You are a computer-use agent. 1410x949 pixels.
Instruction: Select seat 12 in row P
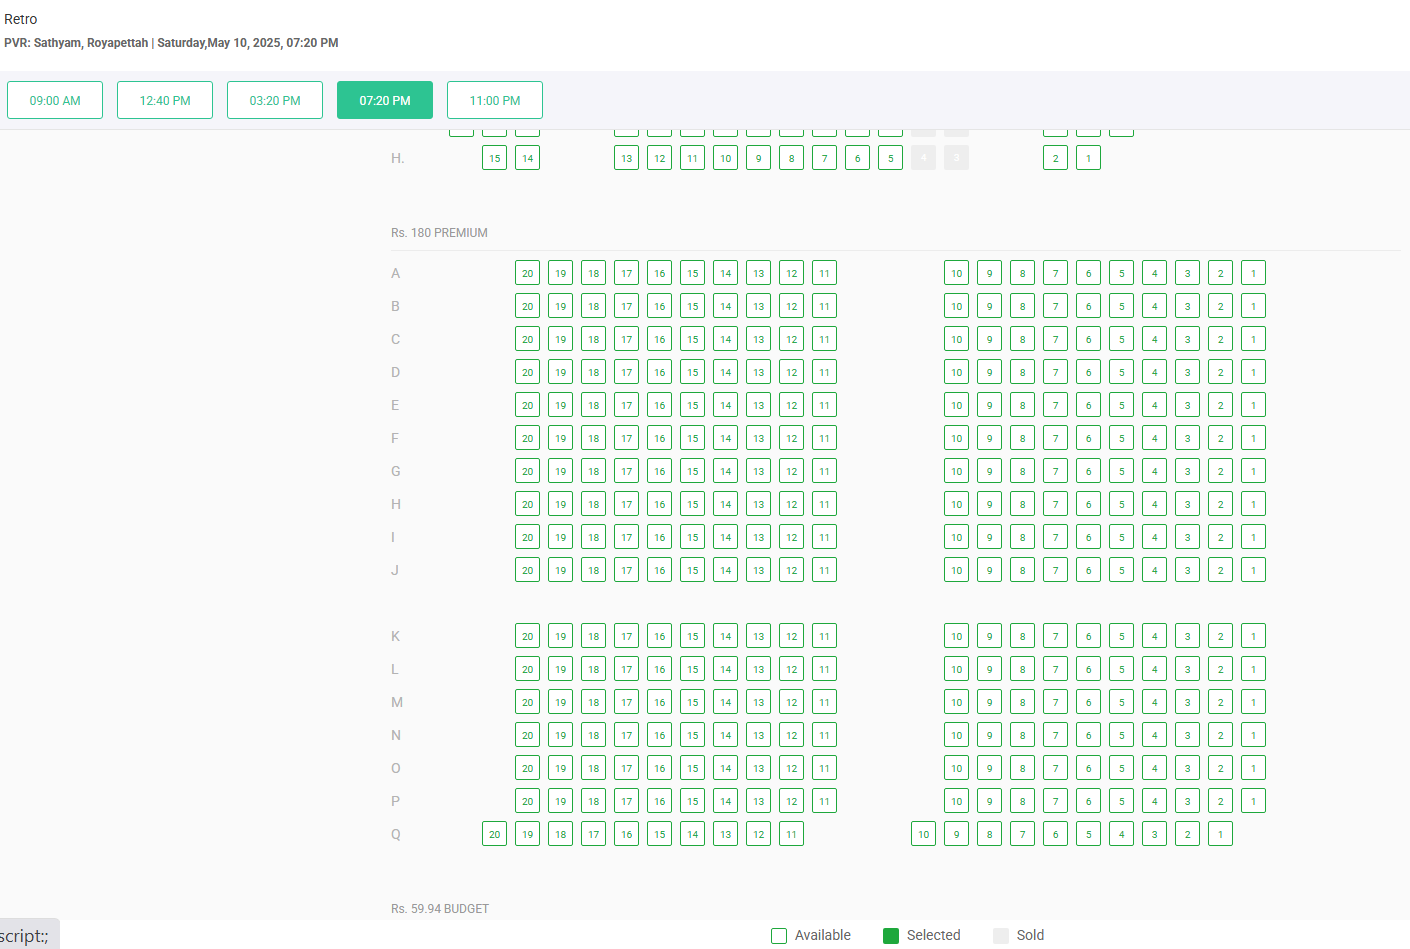click(791, 801)
